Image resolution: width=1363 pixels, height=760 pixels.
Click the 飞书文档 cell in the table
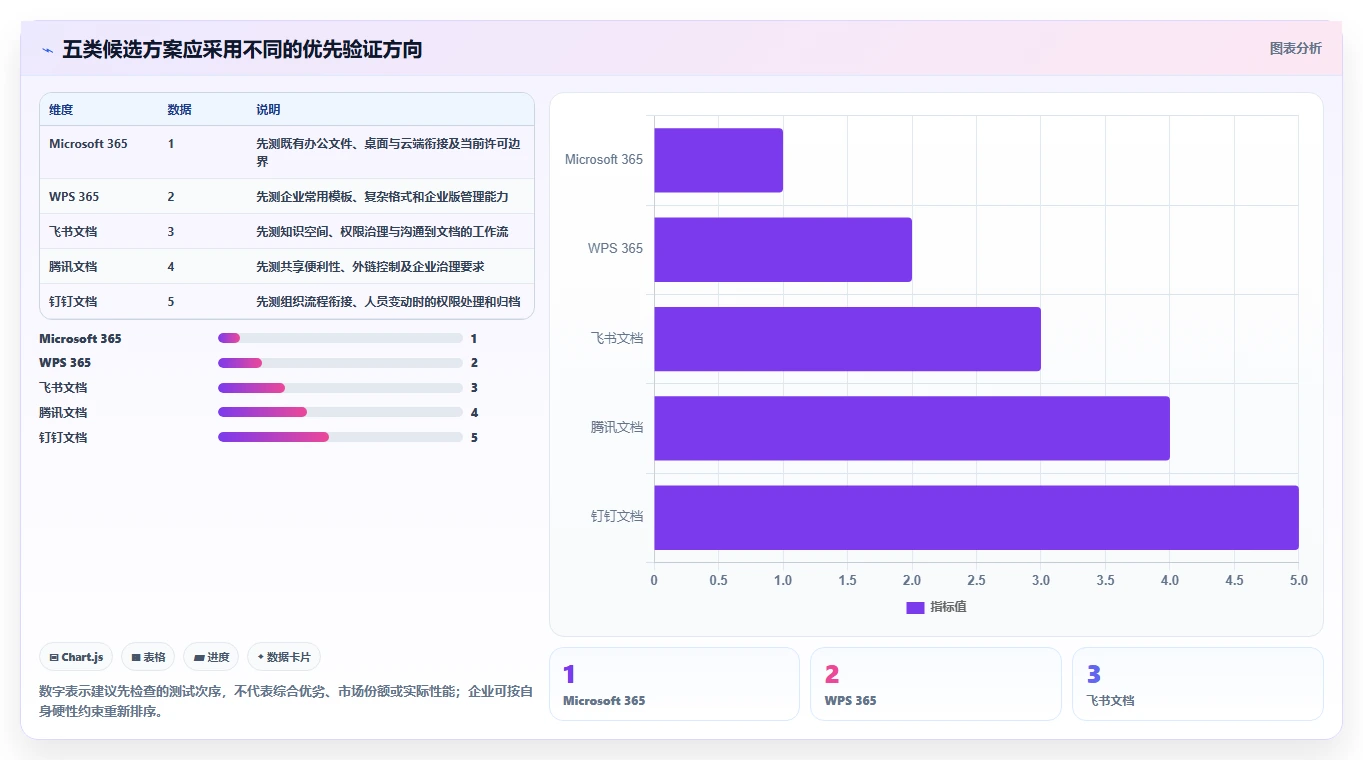point(73,232)
